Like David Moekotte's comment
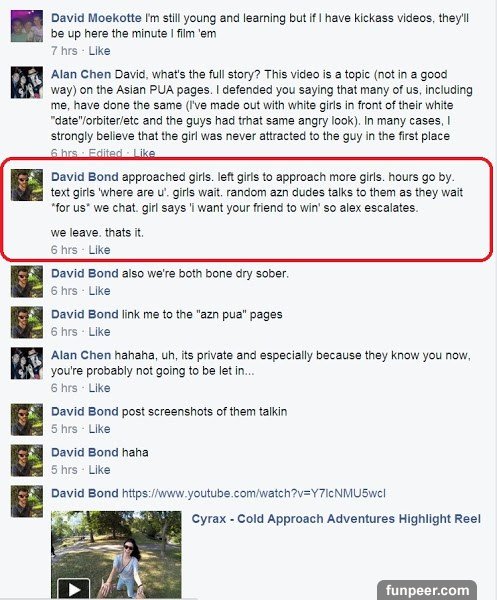 [x=99, y=51]
